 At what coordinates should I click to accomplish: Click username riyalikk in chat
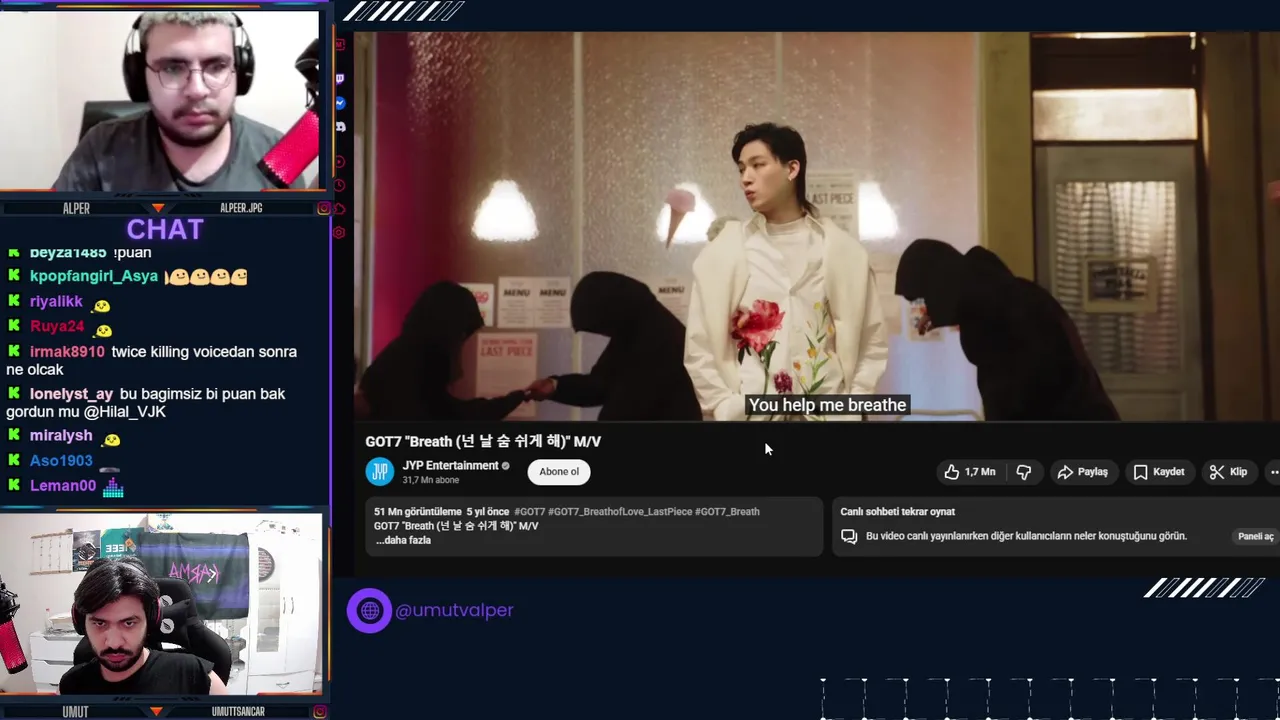click(x=56, y=301)
